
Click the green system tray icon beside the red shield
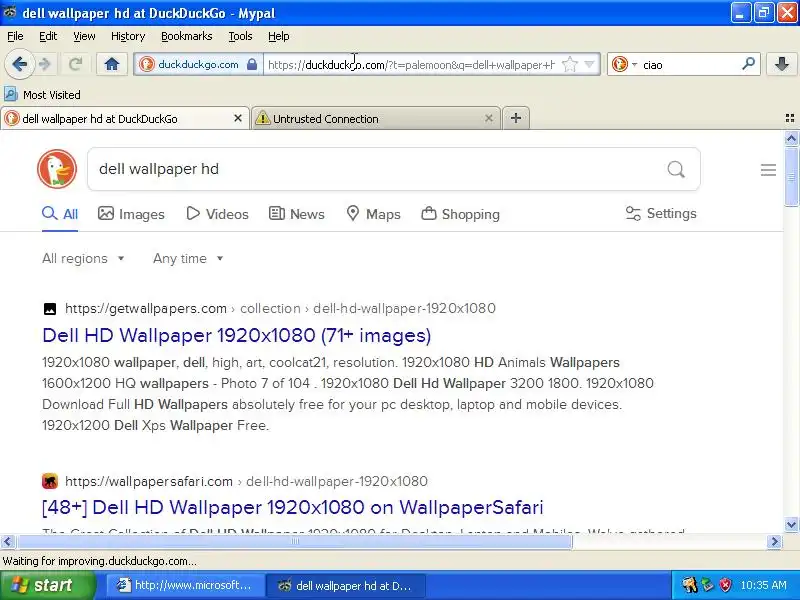click(708, 585)
